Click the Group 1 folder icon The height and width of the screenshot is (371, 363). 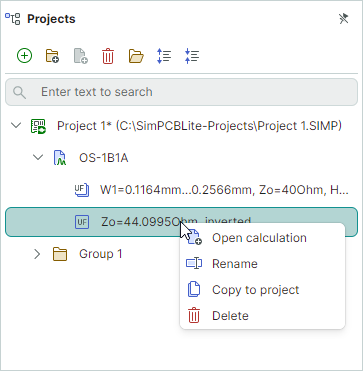[60, 254]
